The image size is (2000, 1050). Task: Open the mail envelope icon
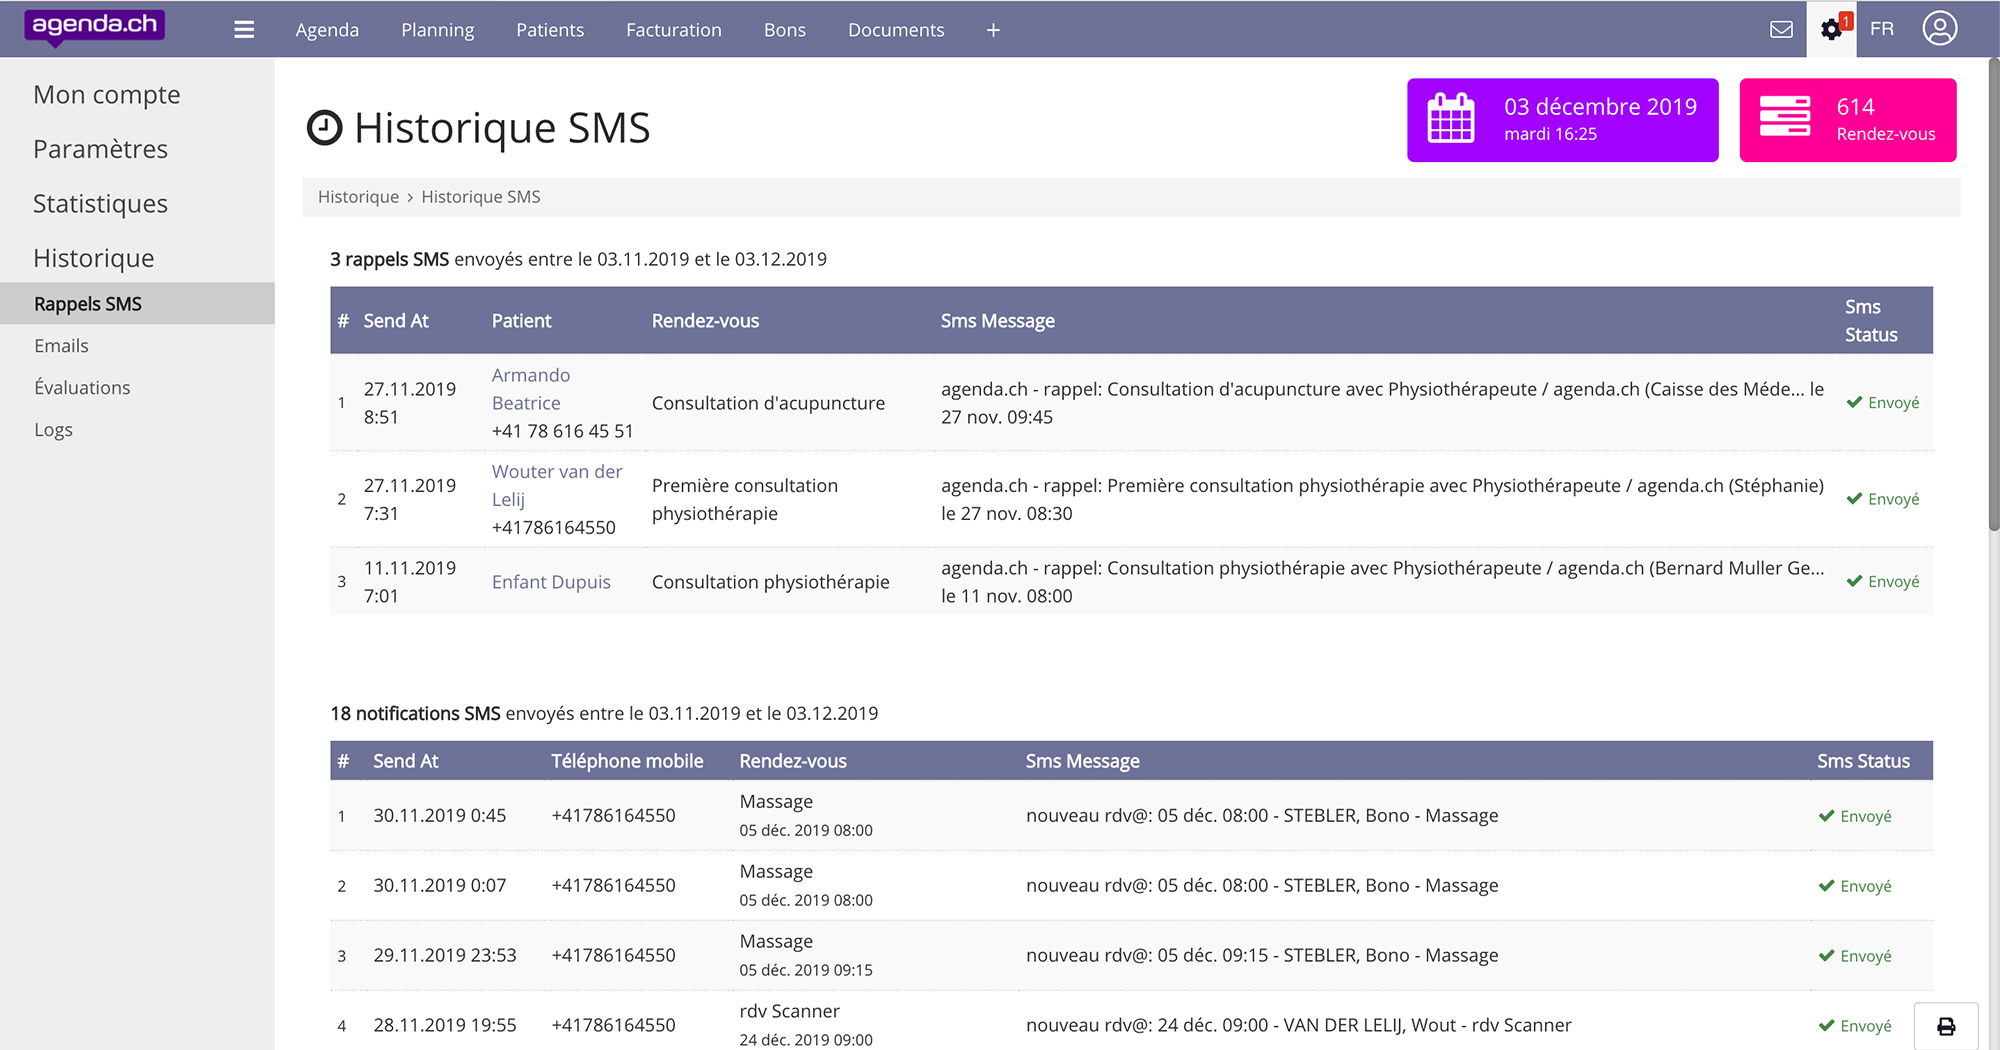tap(1781, 29)
